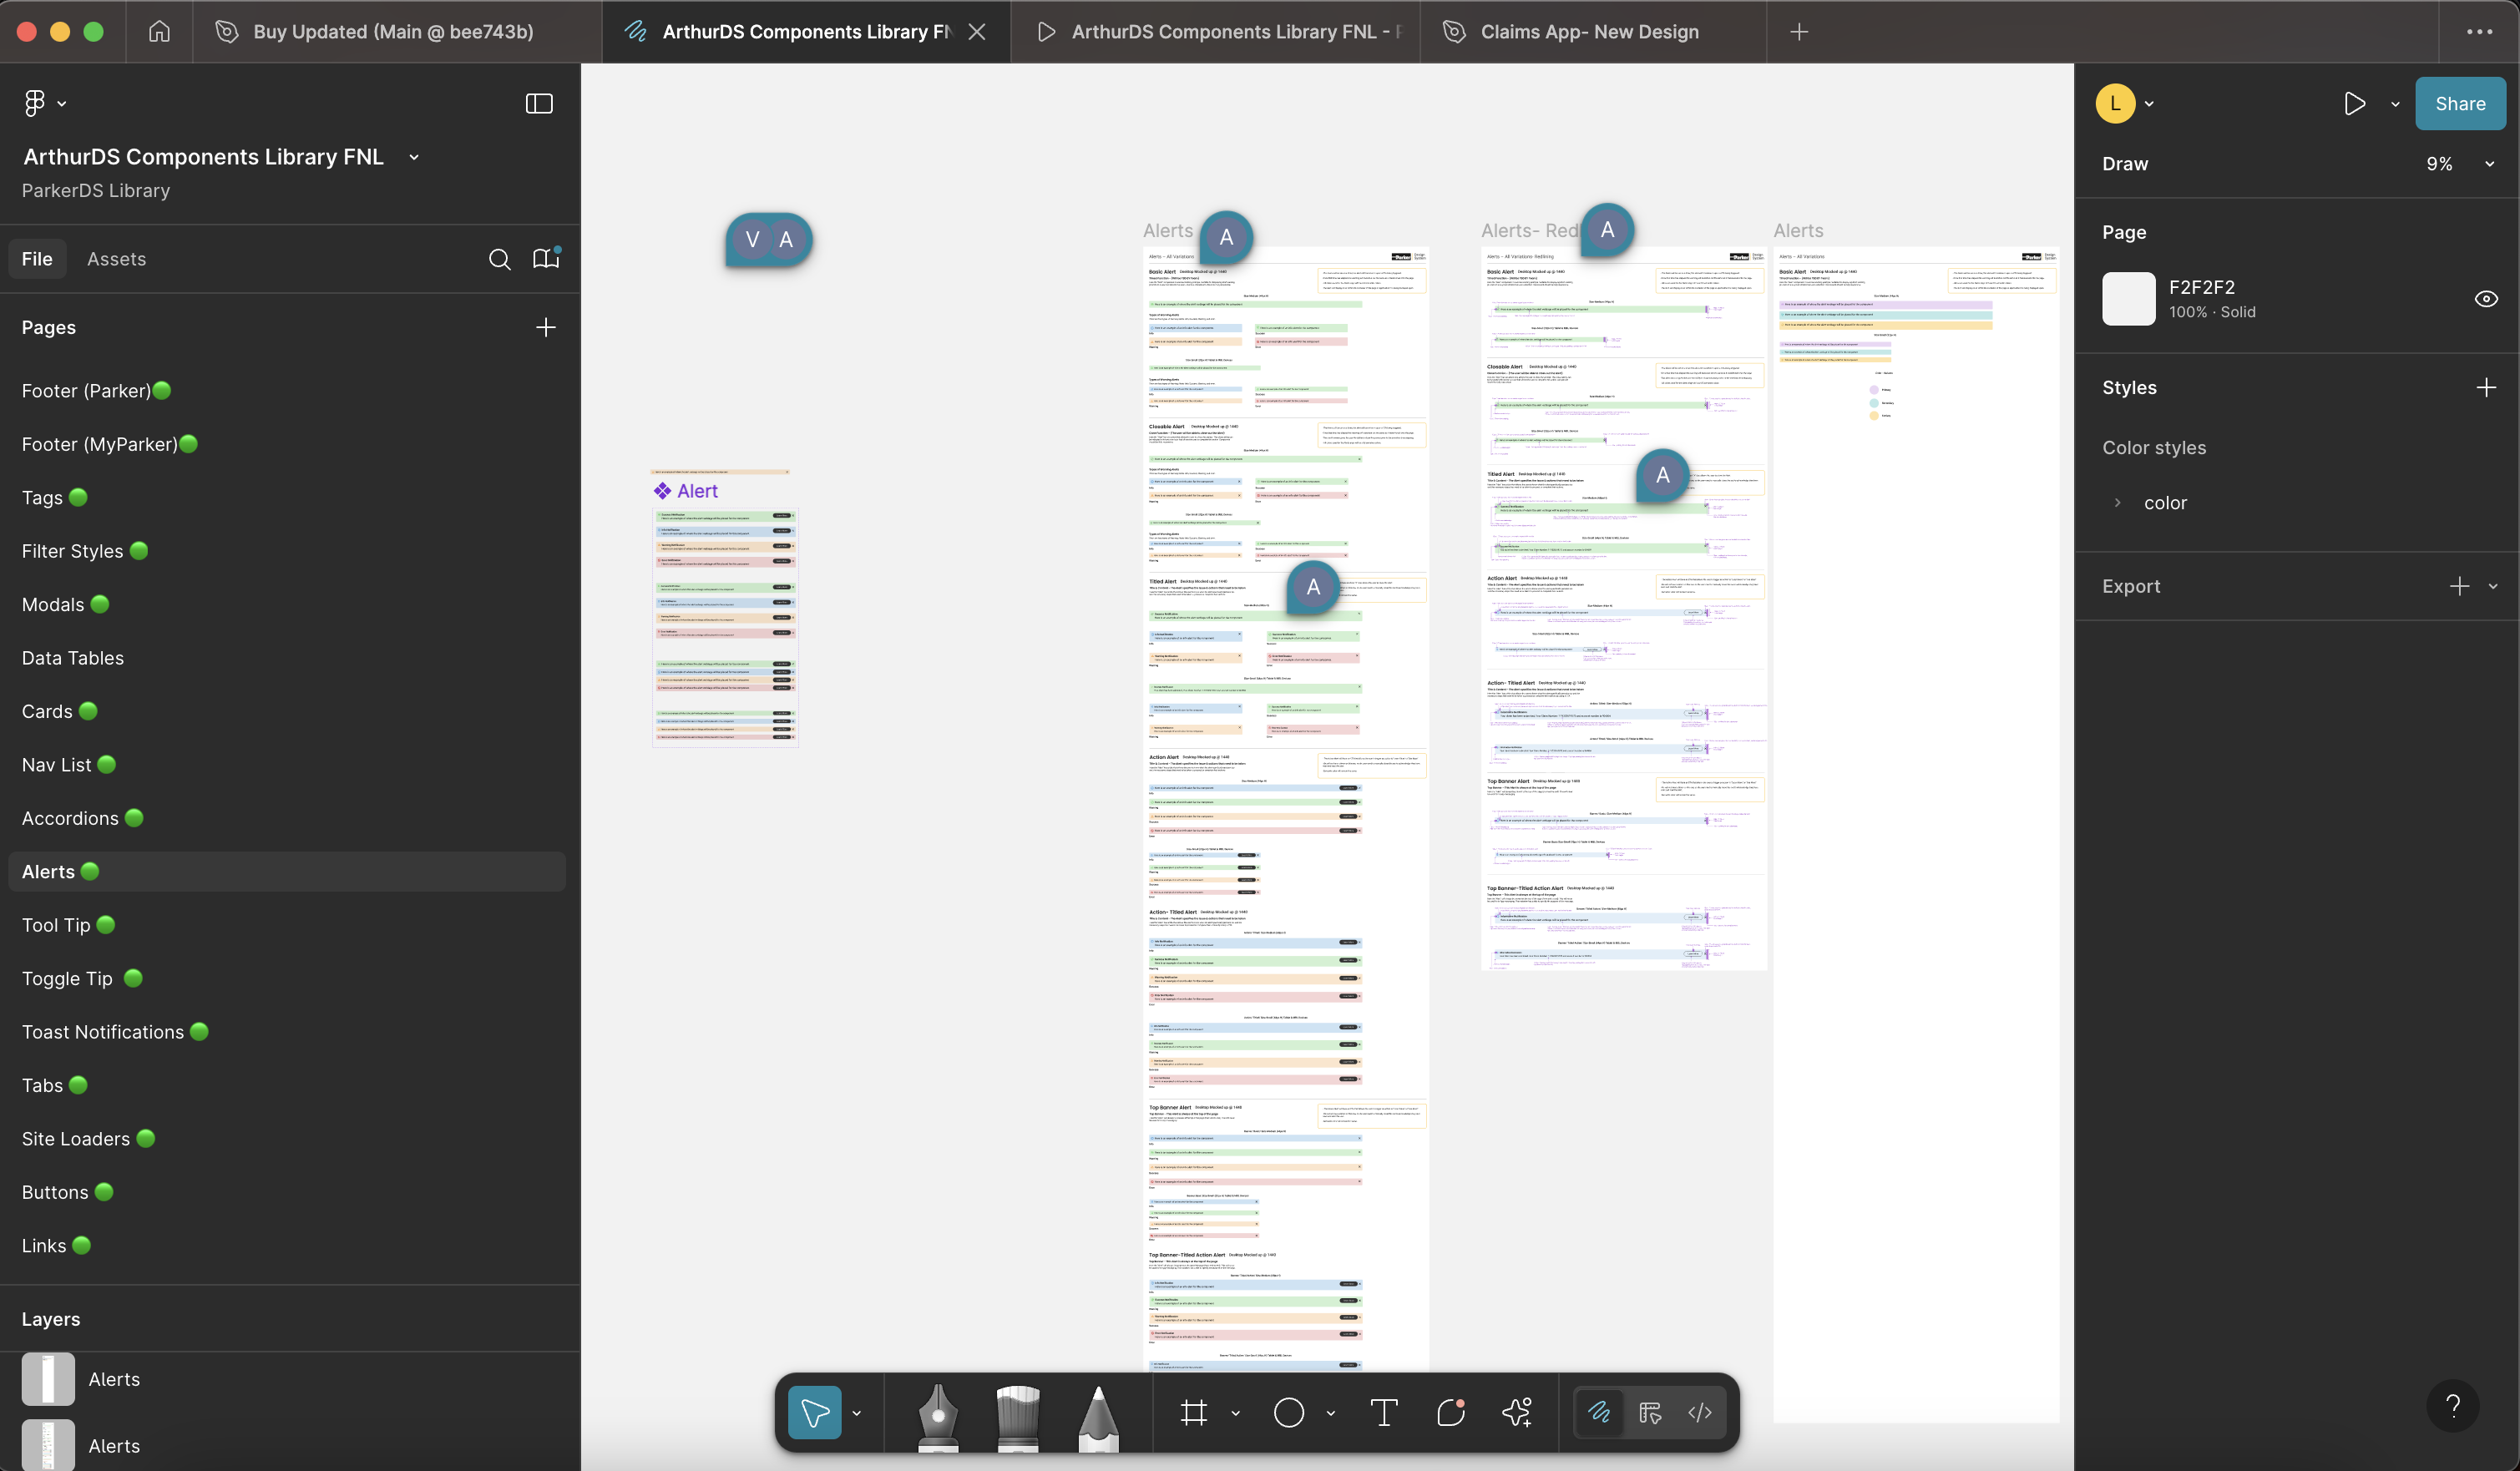Click the Share button
Viewport: 2520px width, 1471px height.
tap(2460, 104)
